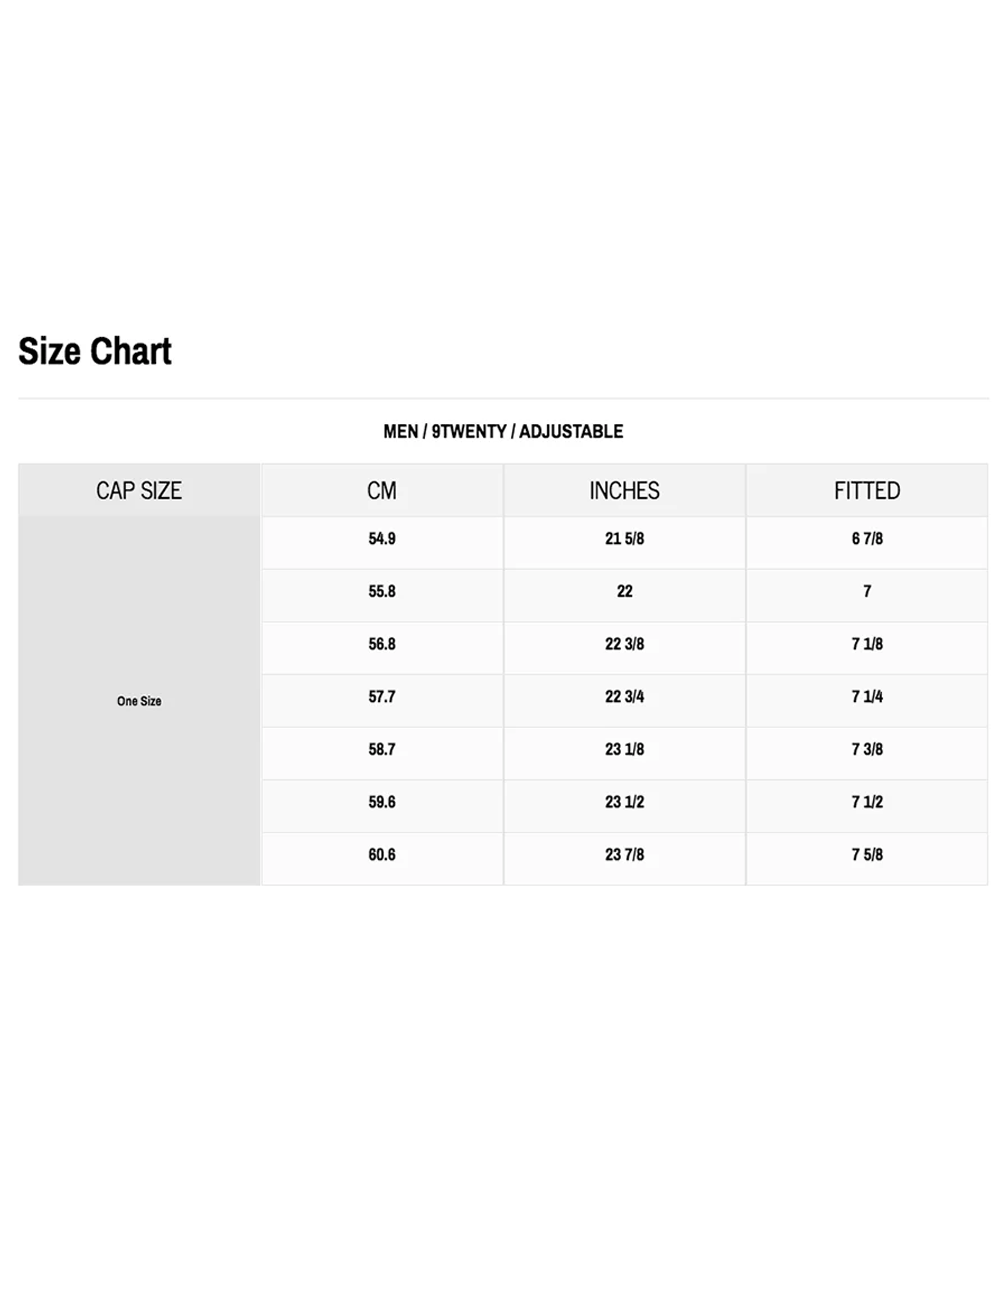Select the FITTED column header
Image resolution: width=1000 pixels, height=1310 pixels.
click(x=867, y=491)
